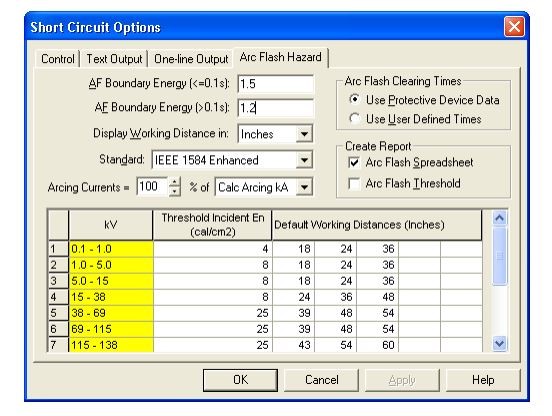Enable Arc Flash Threshold checkbox
The width and height of the screenshot is (552, 416).
click(354, 183)
